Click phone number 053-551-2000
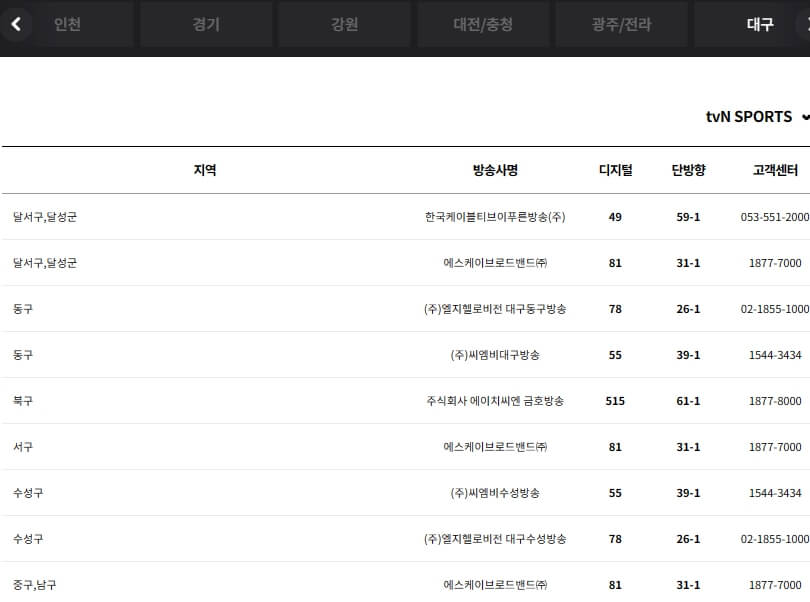 775,217
